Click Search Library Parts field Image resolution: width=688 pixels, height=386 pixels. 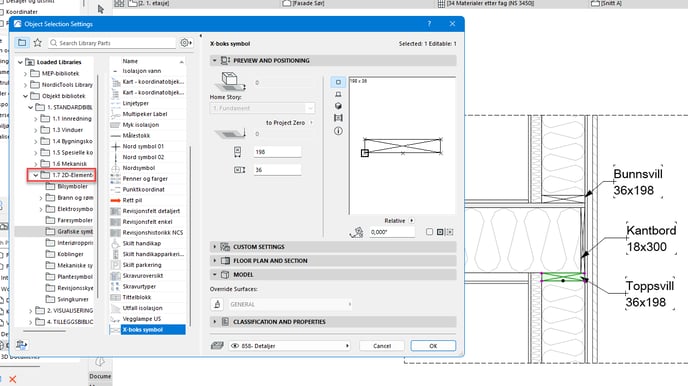pyautogui.click(x=112, y=43)
